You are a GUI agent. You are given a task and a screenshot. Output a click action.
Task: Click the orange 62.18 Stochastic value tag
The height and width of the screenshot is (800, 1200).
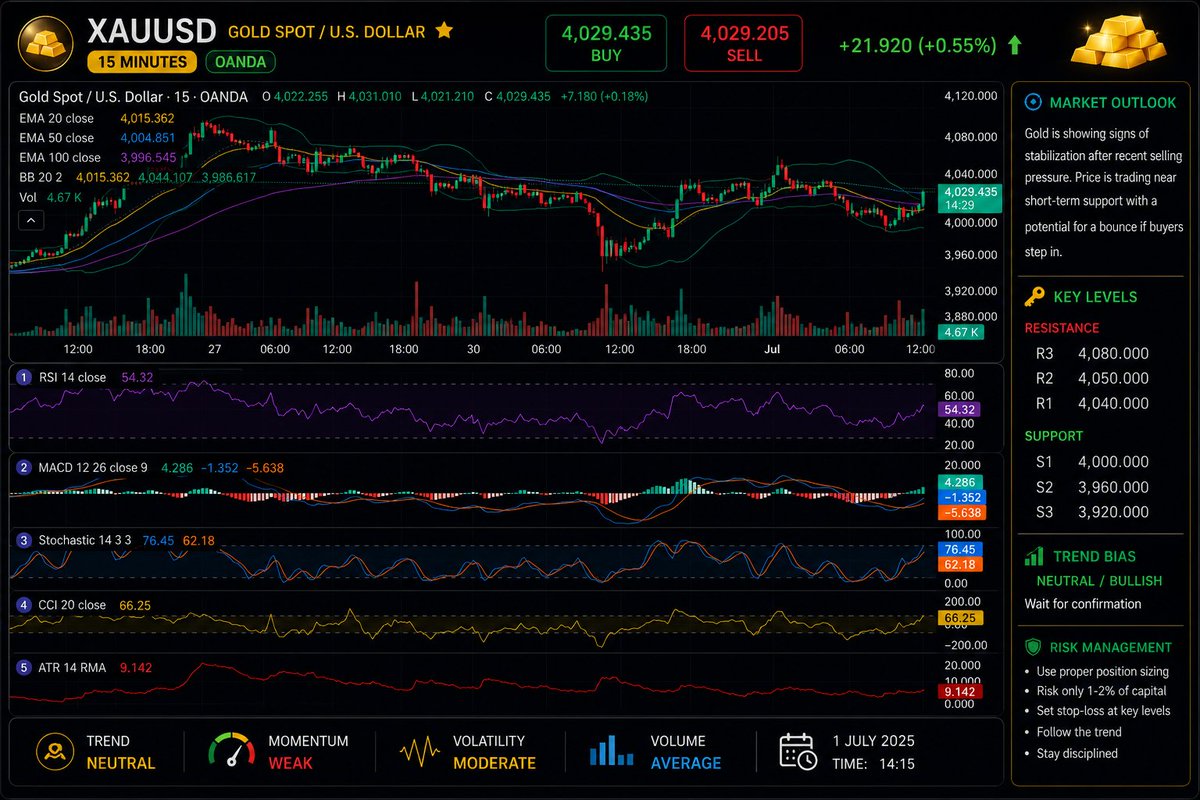pyautogui.click(x=962, y=564)
